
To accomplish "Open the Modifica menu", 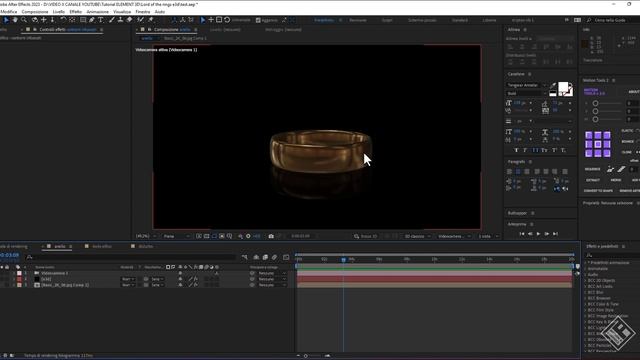I will (x=9, y=12).
